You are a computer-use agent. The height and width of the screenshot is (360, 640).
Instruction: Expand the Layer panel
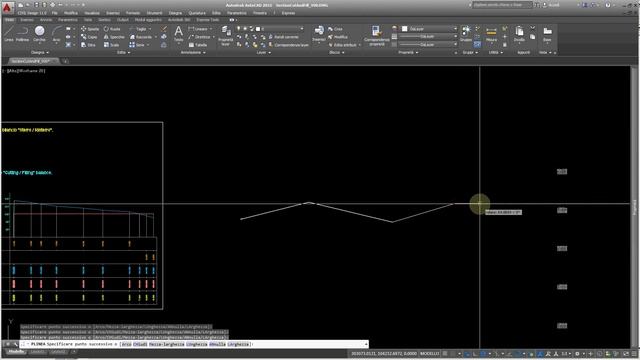[263, 52]
